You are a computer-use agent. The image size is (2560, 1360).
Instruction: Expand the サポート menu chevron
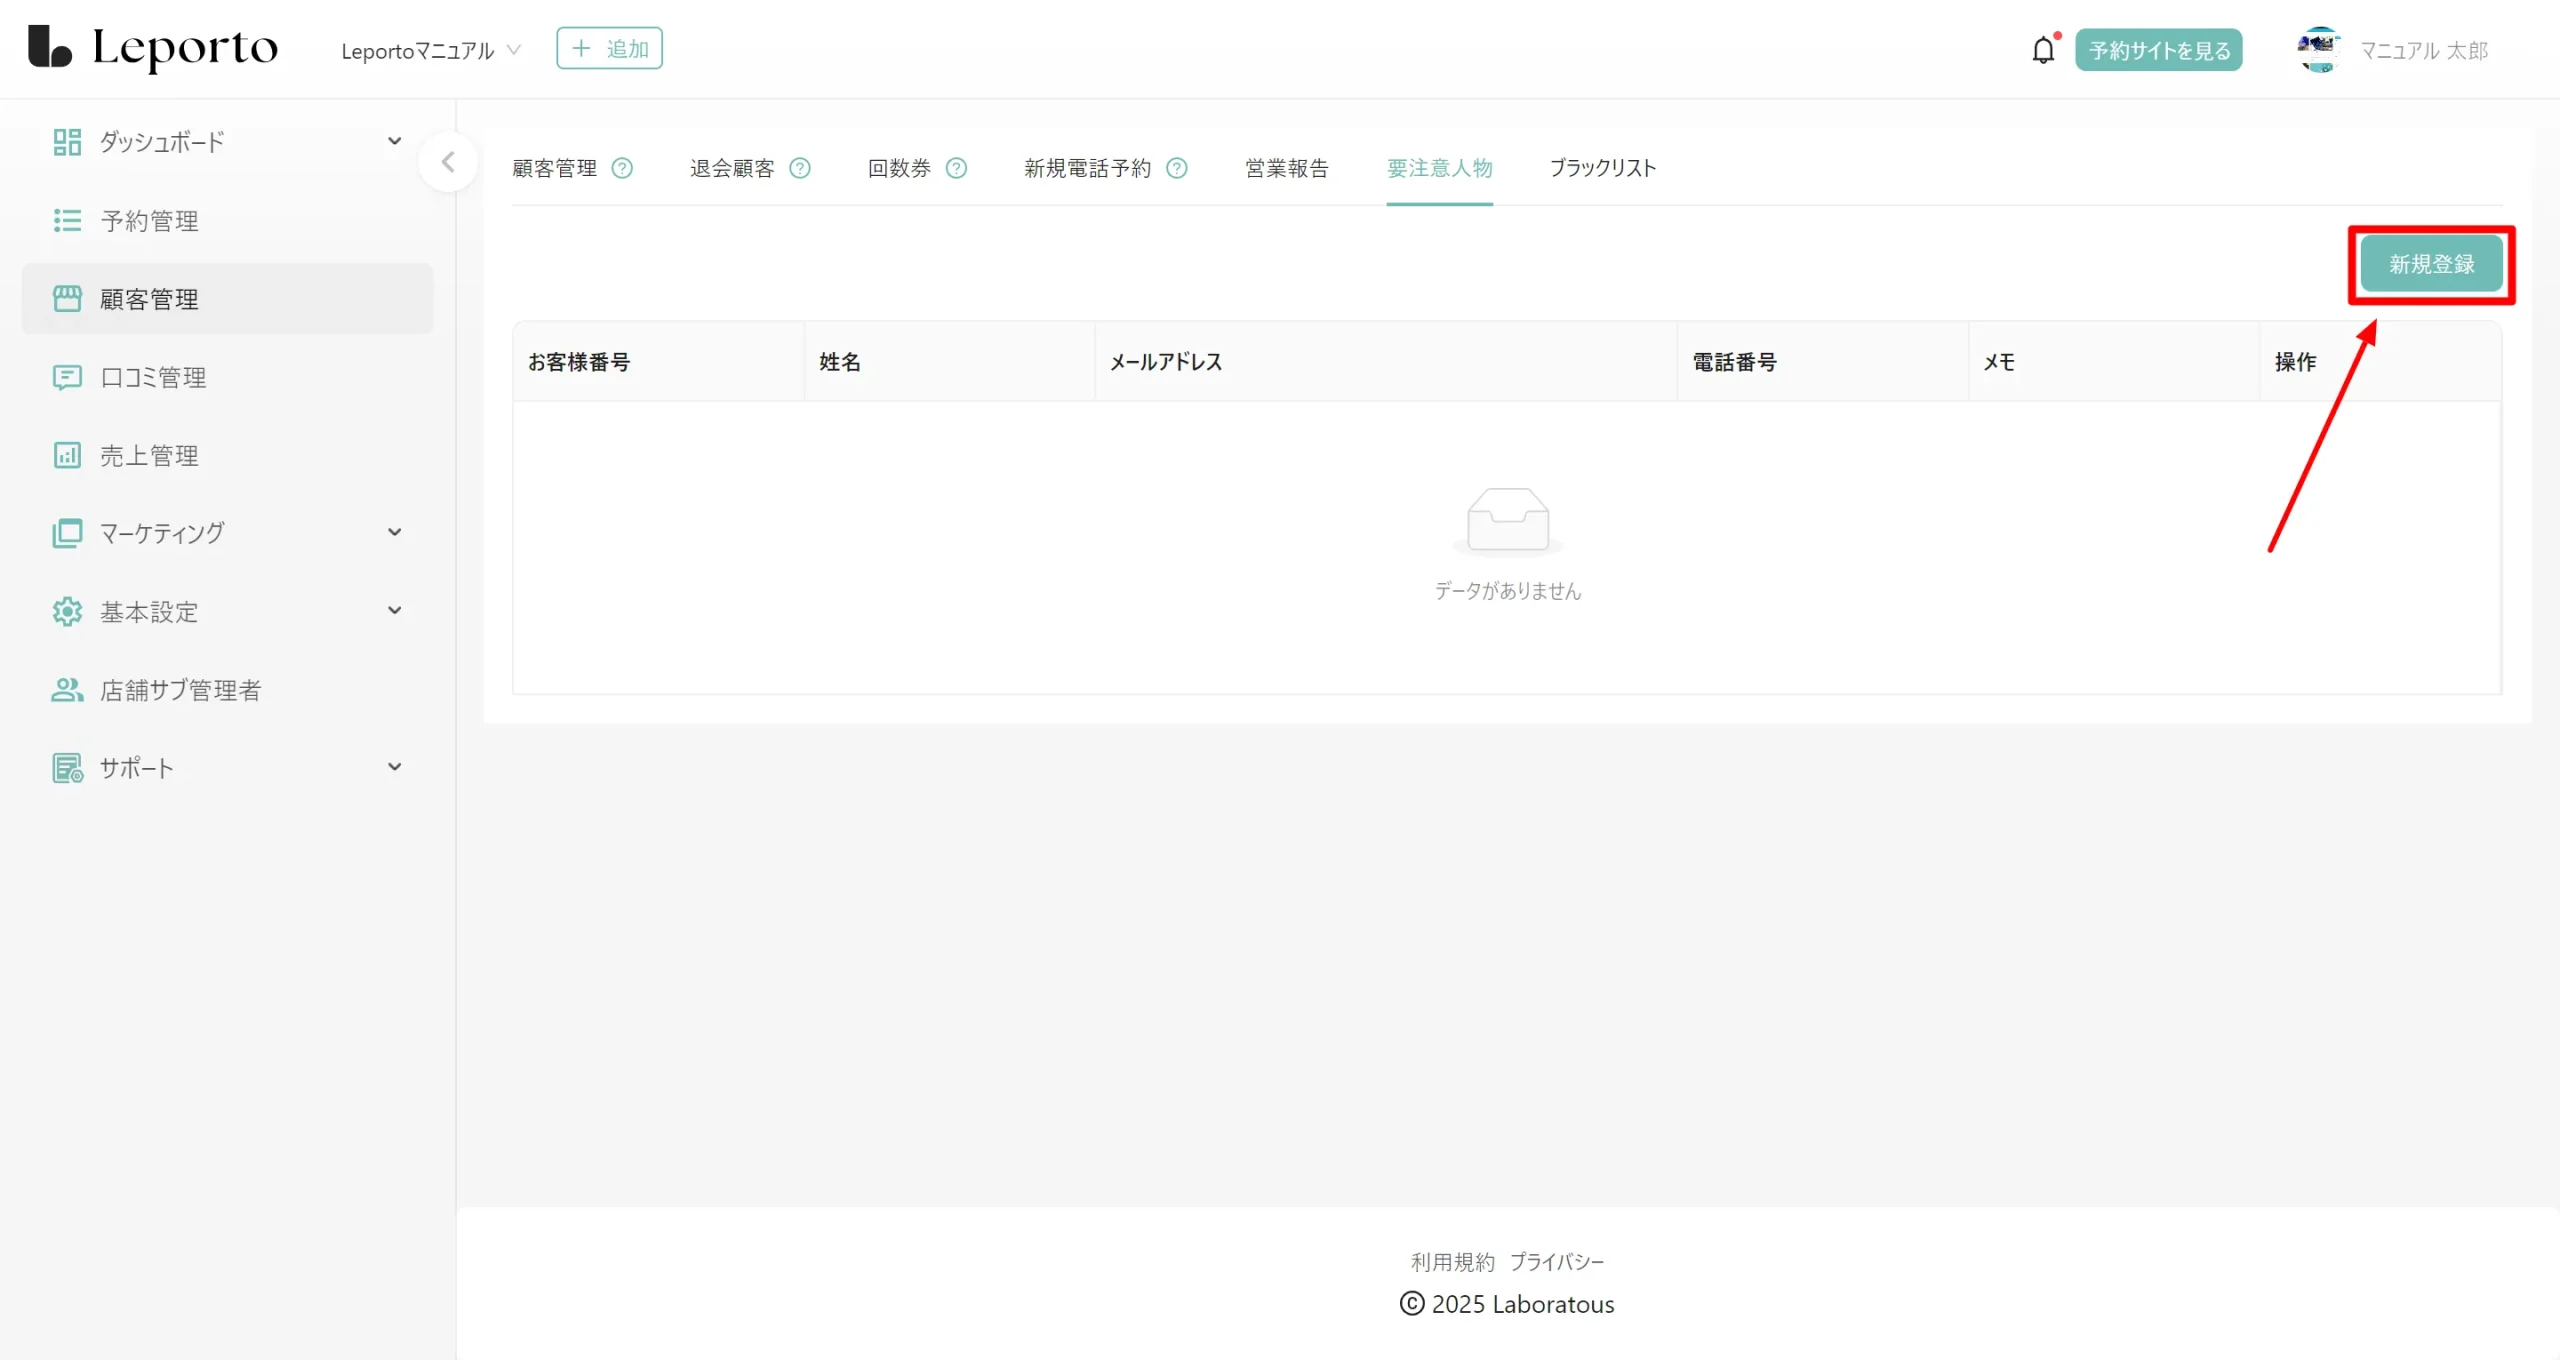395,767
